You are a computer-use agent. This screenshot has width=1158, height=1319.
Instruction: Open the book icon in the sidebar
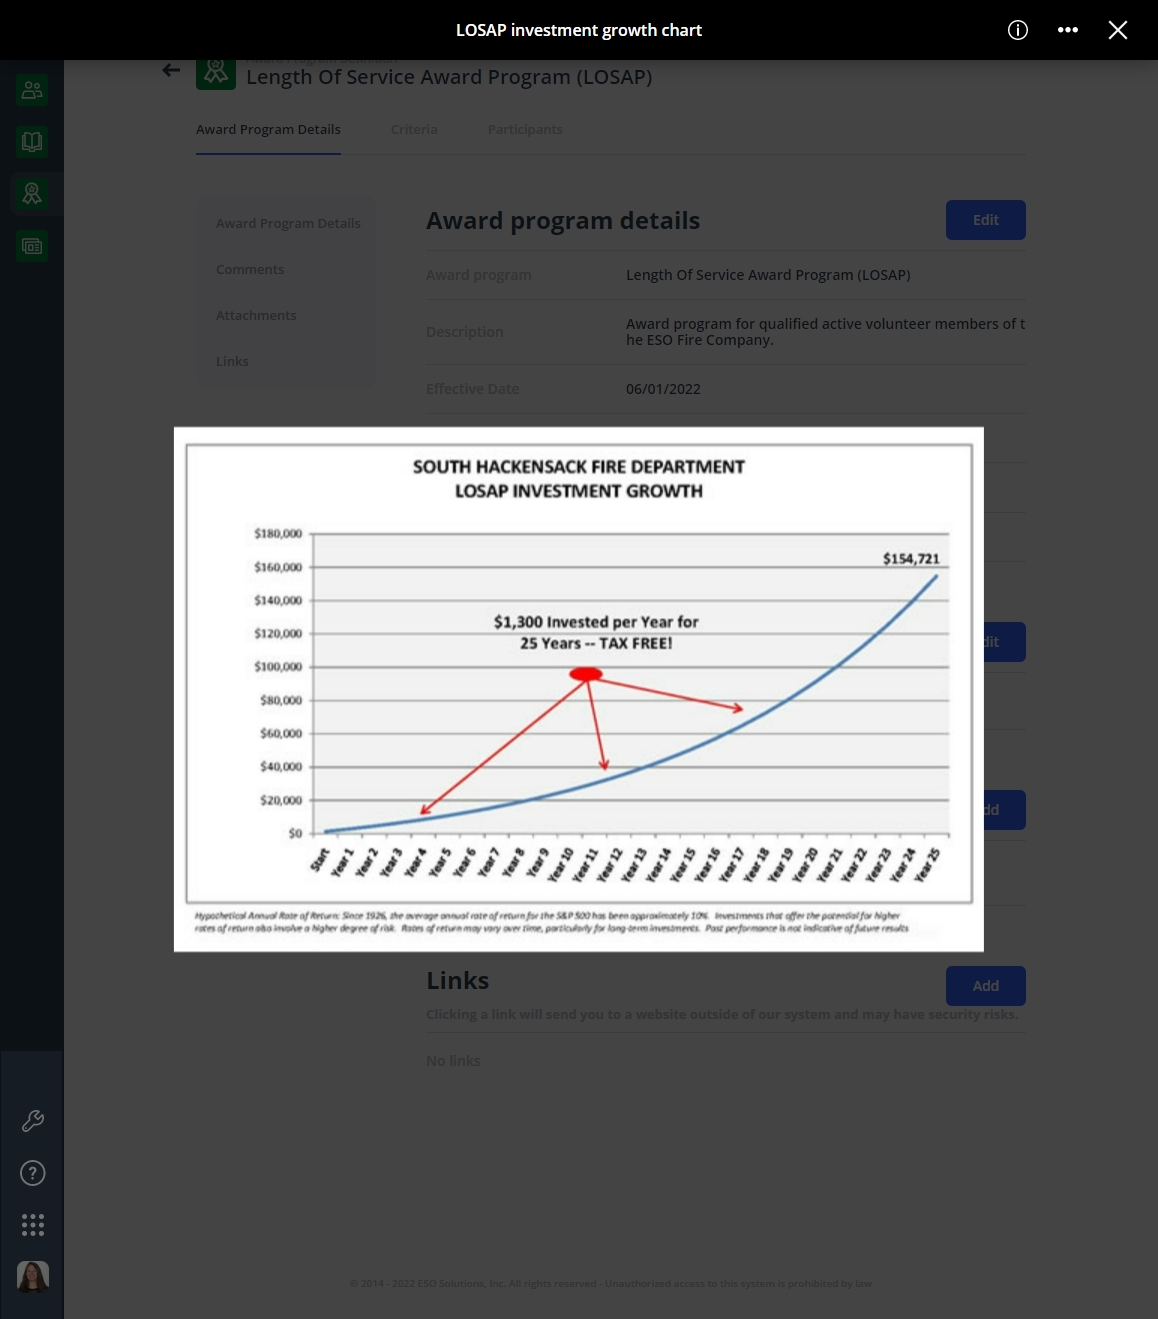click(x=32, y=142)
